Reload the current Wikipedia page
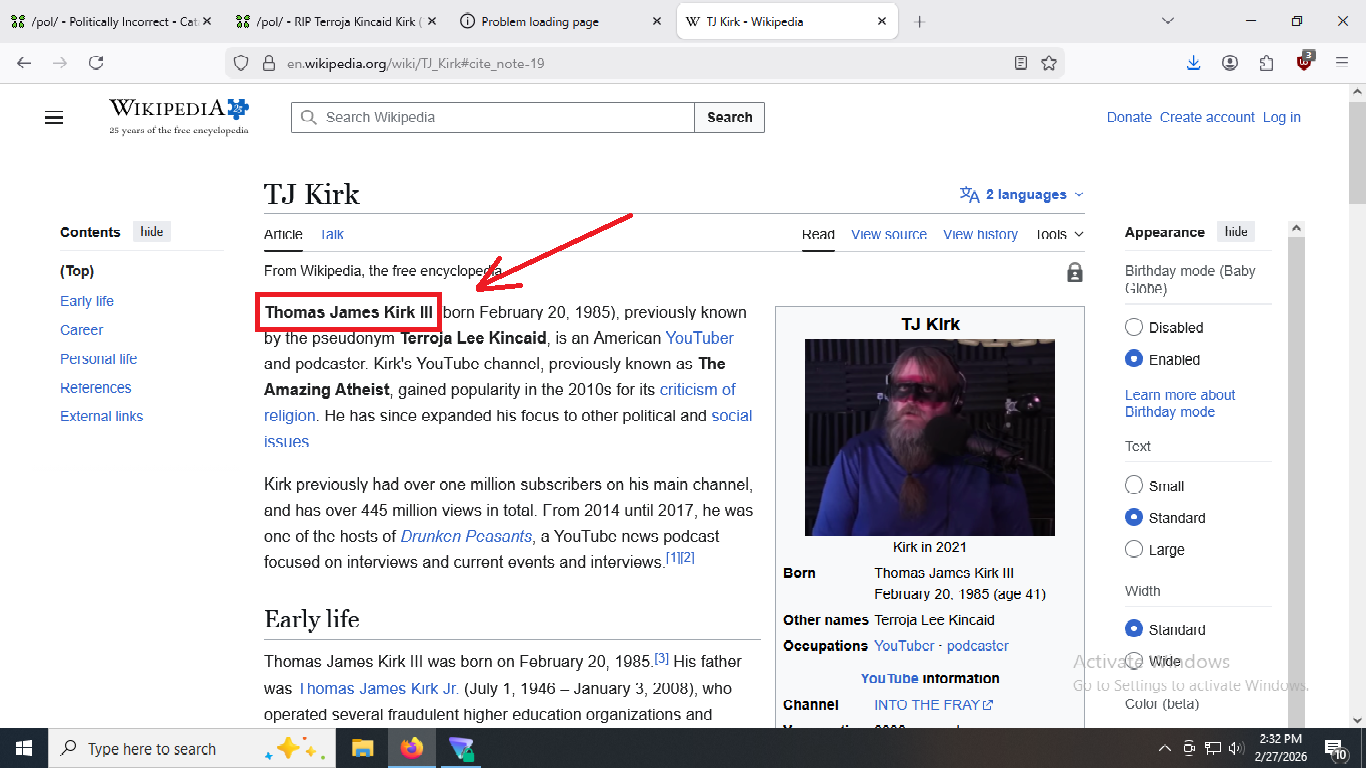Screen dimensions: 1366x768 coord(96,63)
